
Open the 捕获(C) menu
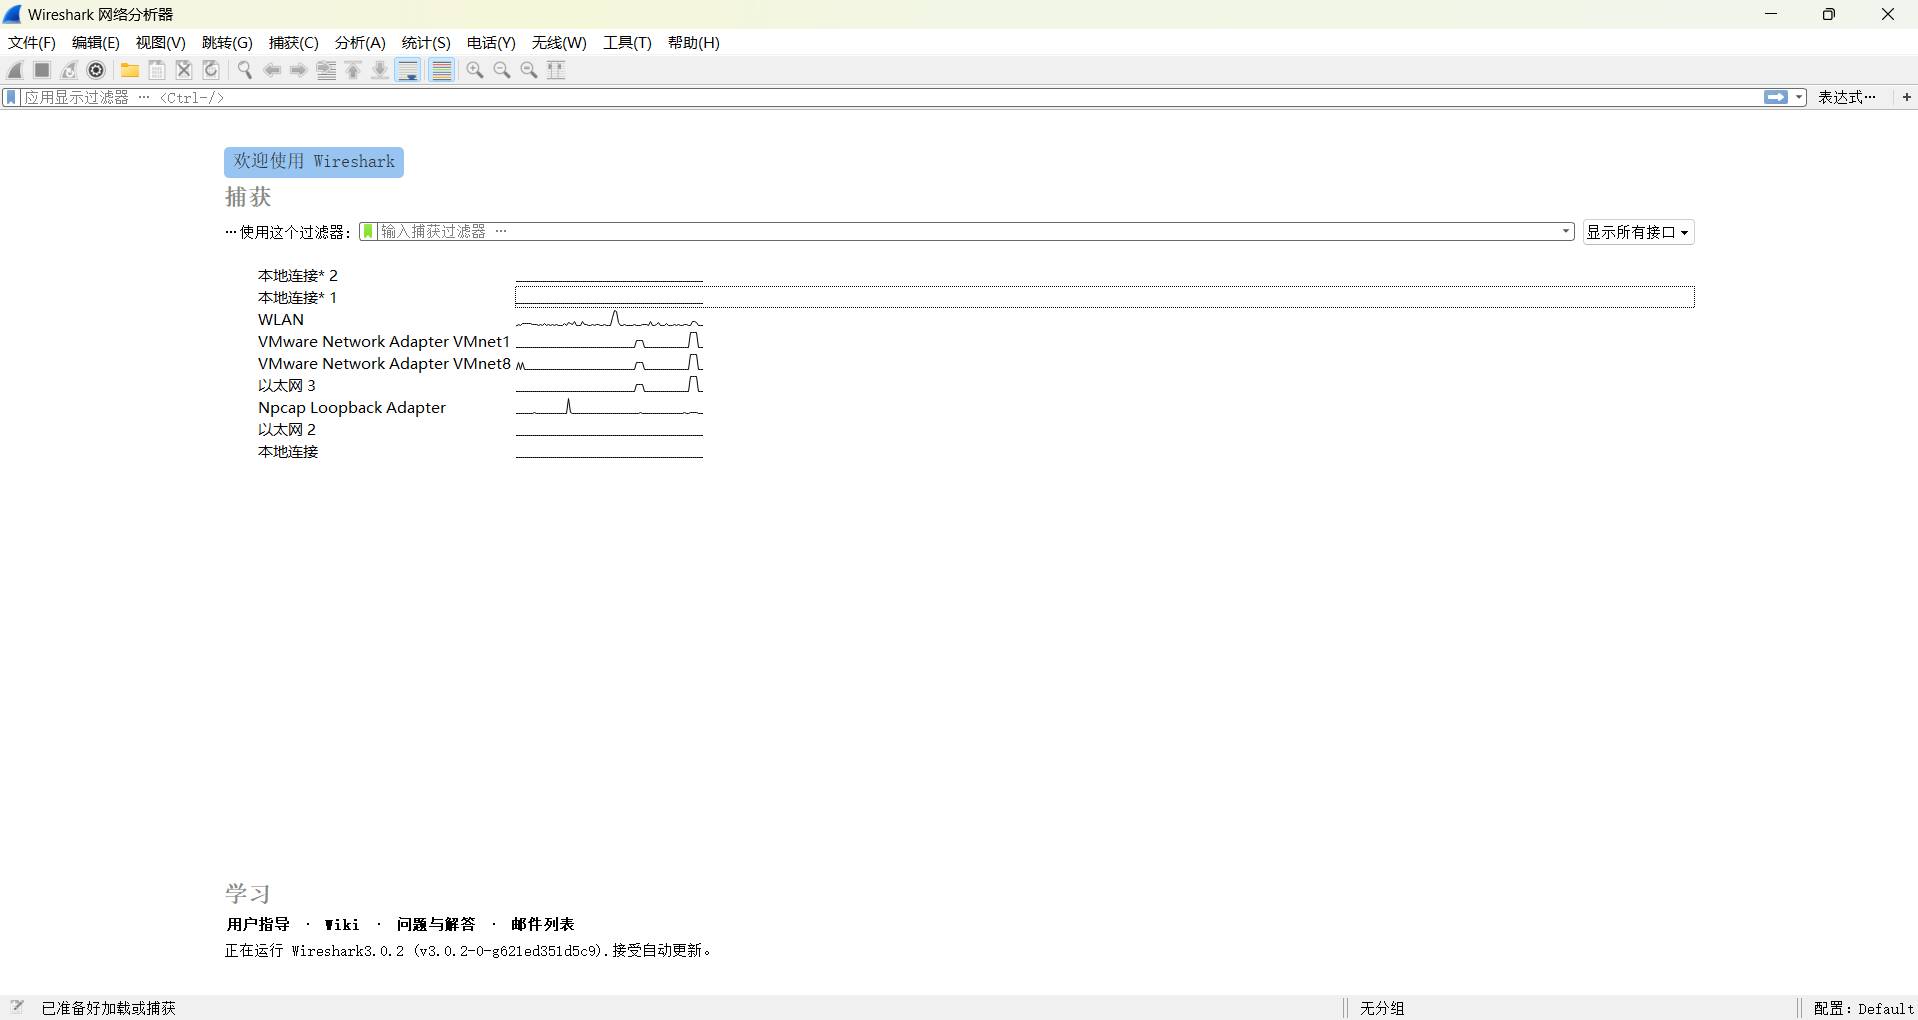[x=294, y=43]
